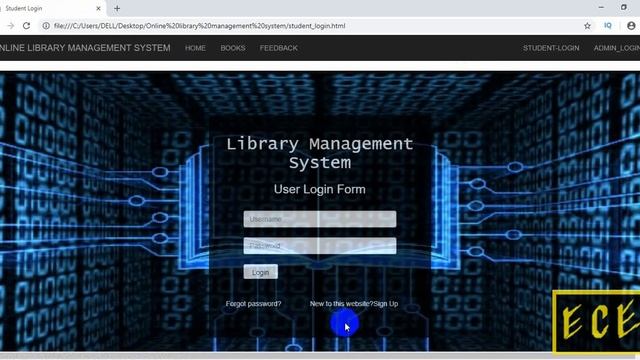Reload the page with the refresh icon
The image size is (640, 360).
click(27, 26)
